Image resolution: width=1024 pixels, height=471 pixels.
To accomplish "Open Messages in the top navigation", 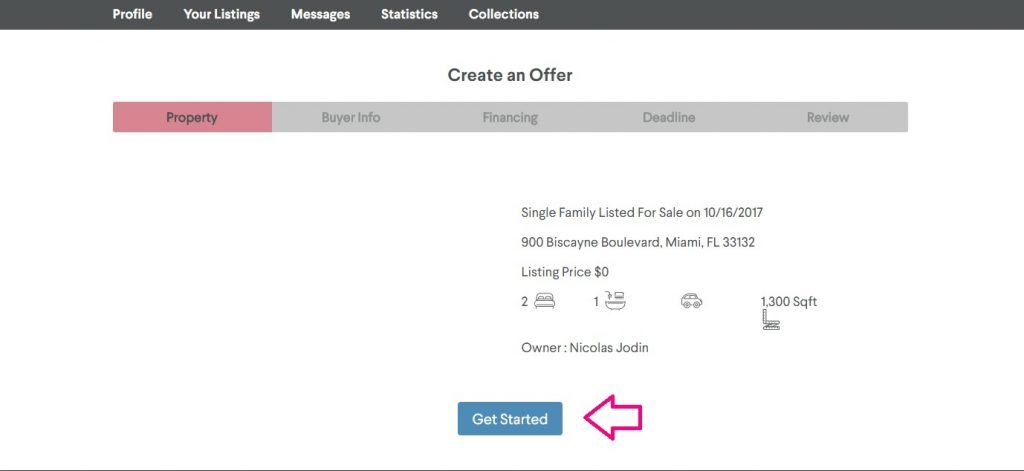I will (320, 14).
